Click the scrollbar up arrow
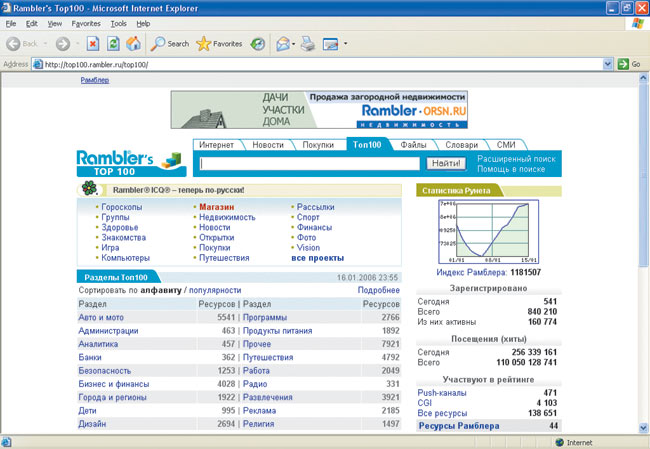The width and height of the screenshot is (650, 449). [643, 78]
